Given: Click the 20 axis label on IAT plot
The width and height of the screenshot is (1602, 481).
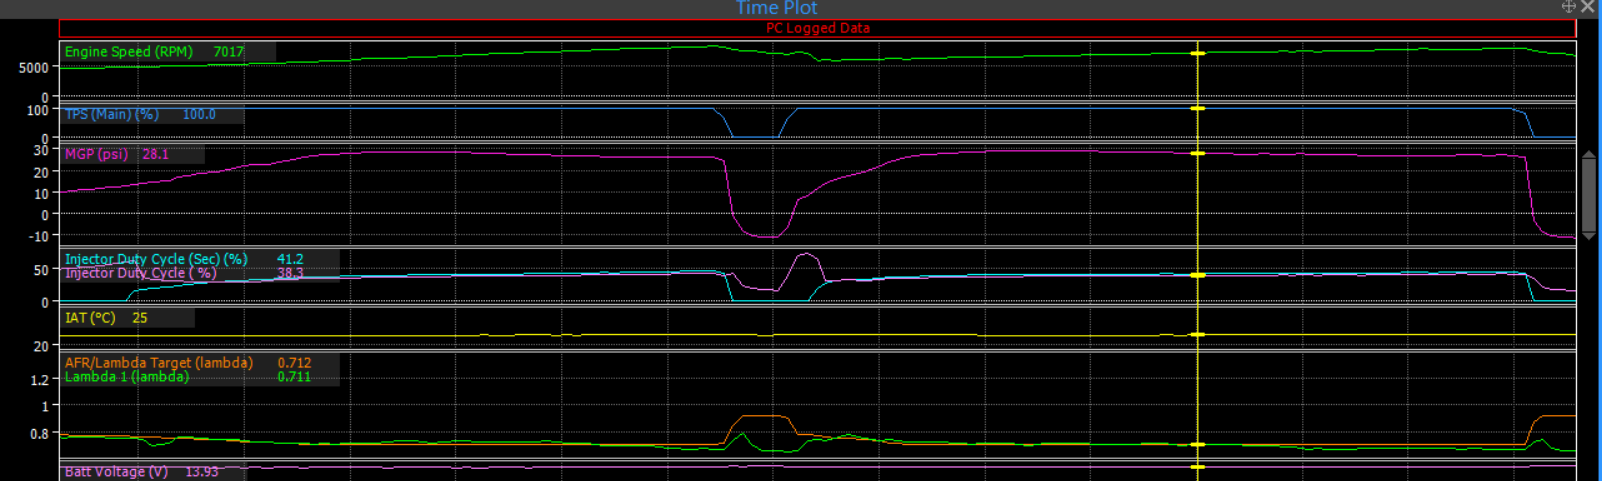Looking at the screenshot, I should (x=41, y=346).
